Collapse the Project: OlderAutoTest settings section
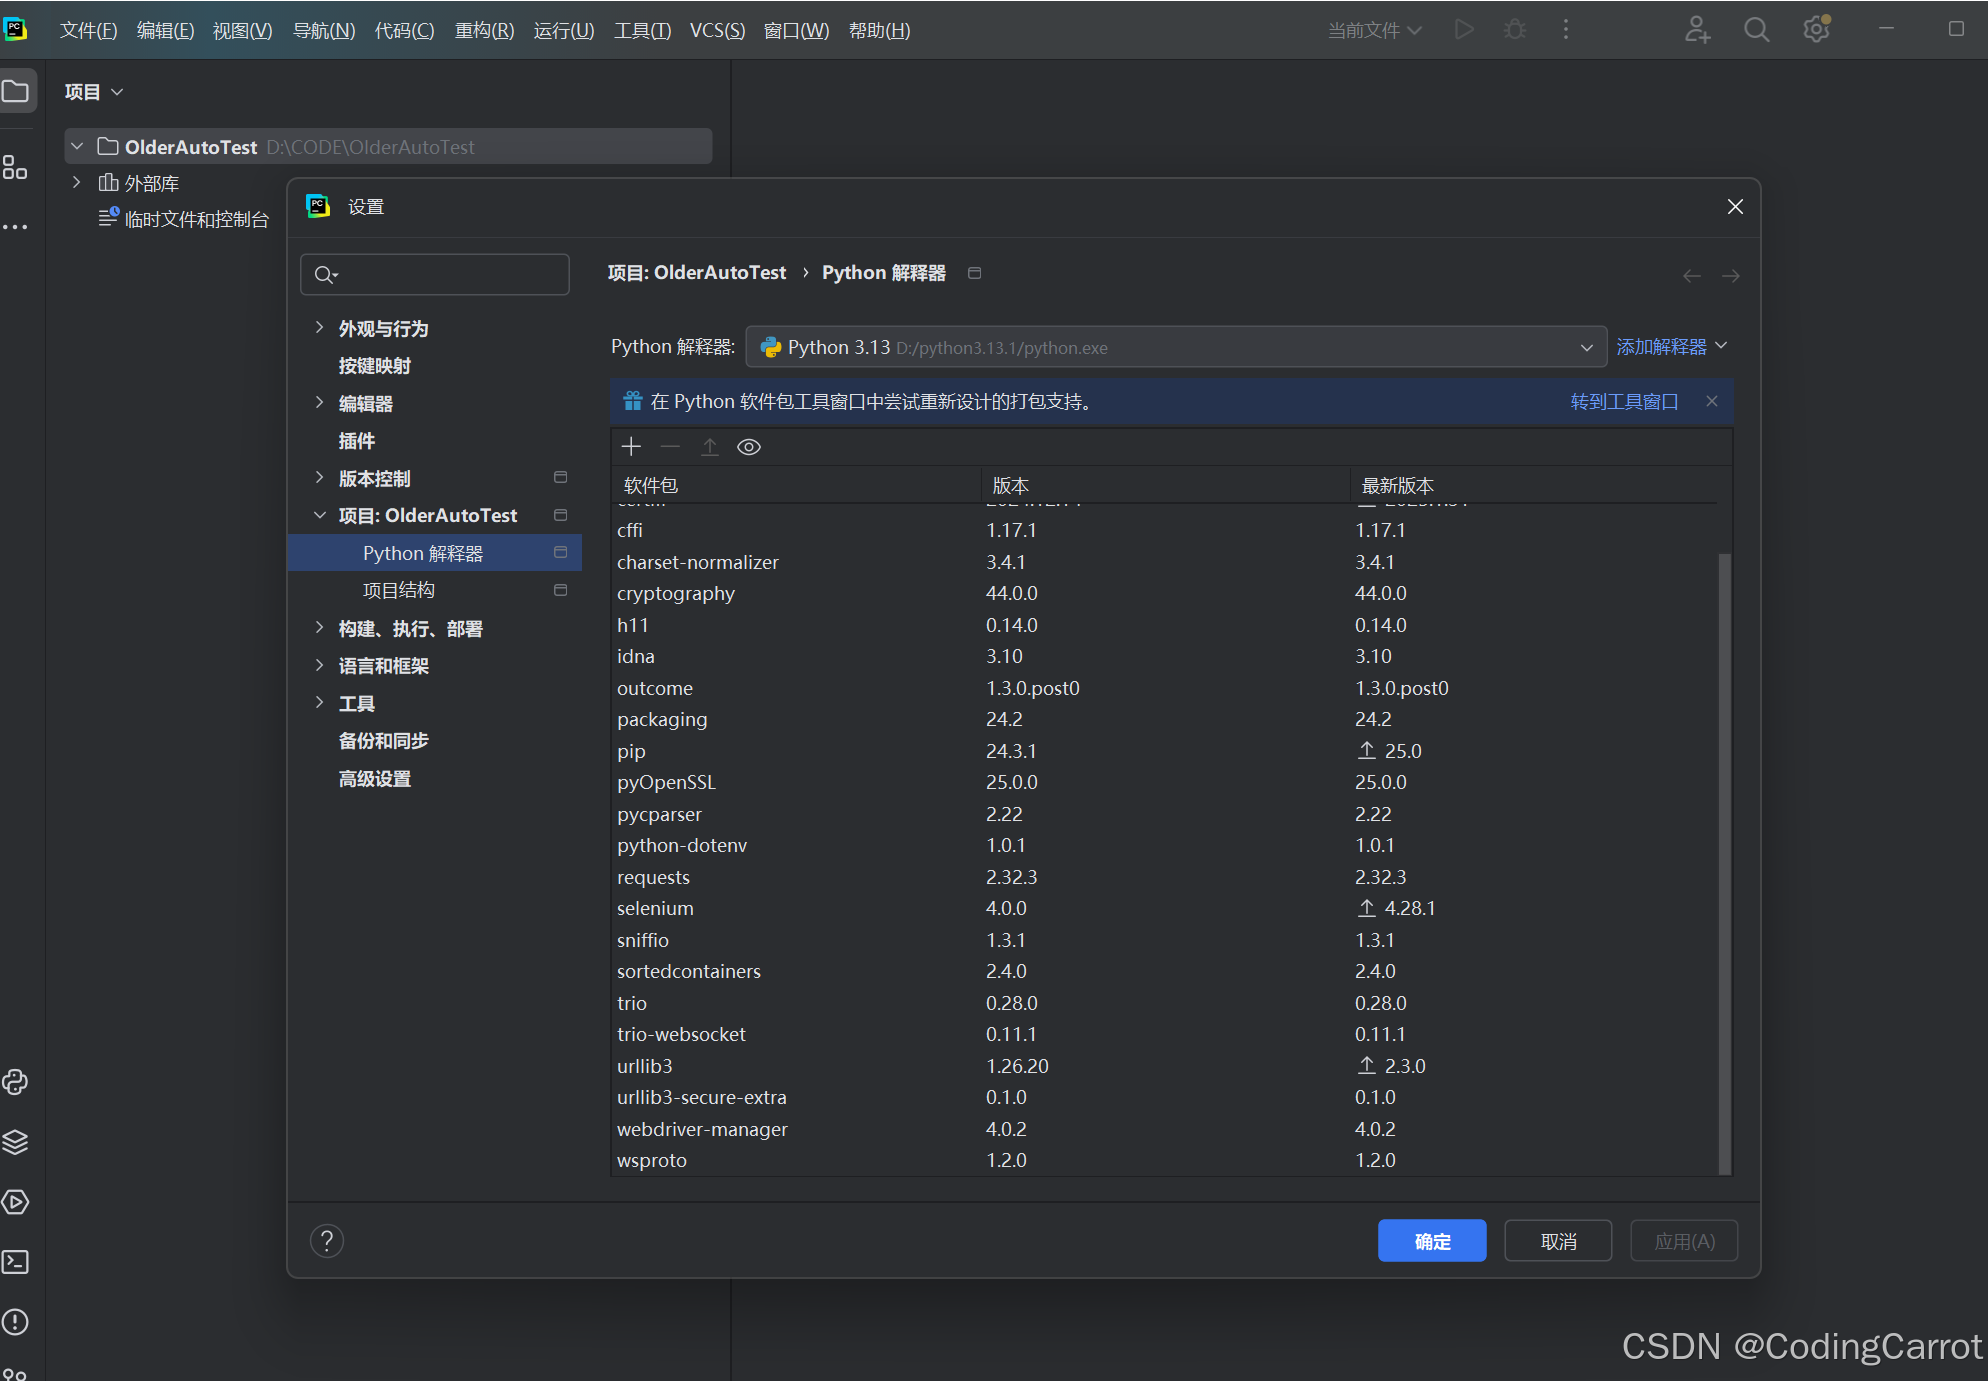Screen dimensions: 1988x1381 point(319,515)
